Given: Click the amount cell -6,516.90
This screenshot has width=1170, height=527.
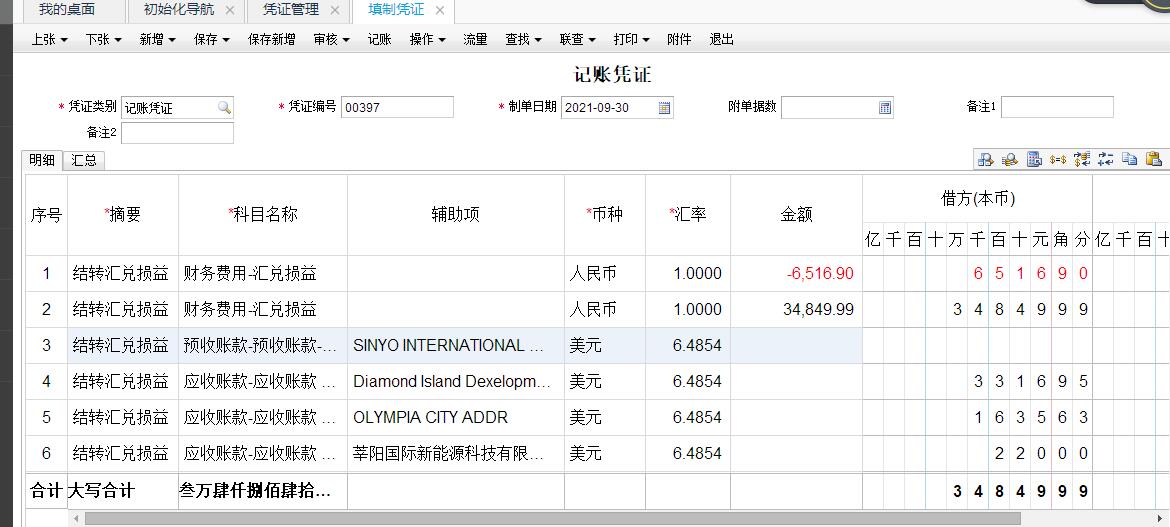Looking at the screenshot, I should coord(796,273).
